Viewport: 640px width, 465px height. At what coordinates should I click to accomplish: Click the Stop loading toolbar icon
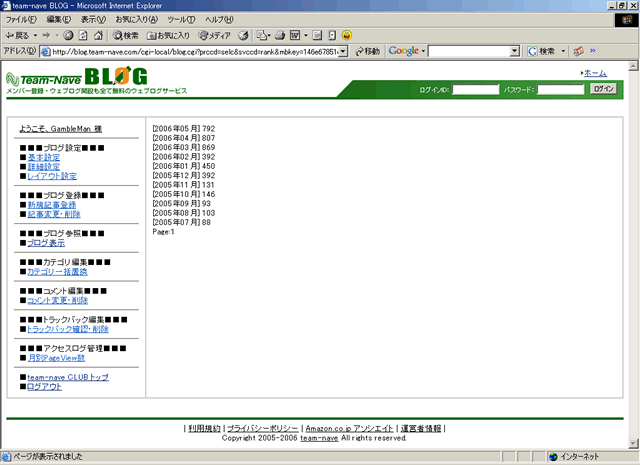point(66,35)
